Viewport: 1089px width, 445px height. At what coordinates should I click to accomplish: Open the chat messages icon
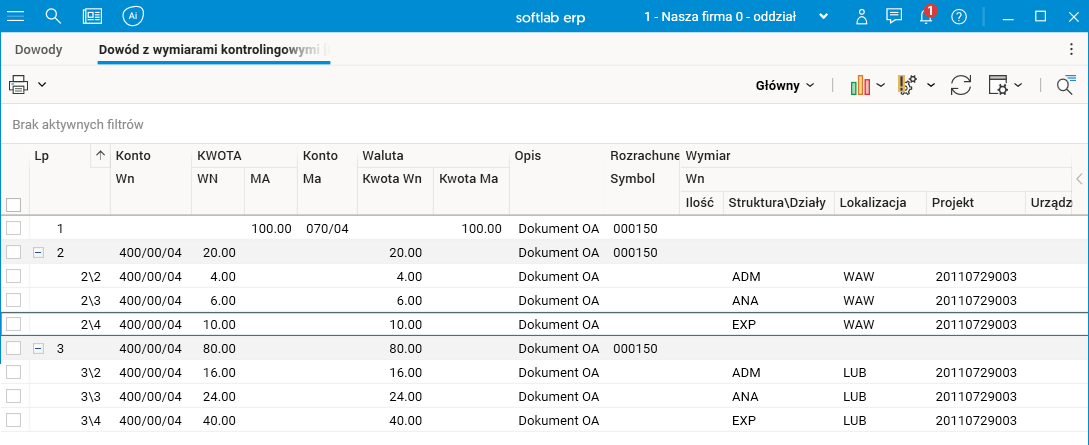tap(895, 16)
